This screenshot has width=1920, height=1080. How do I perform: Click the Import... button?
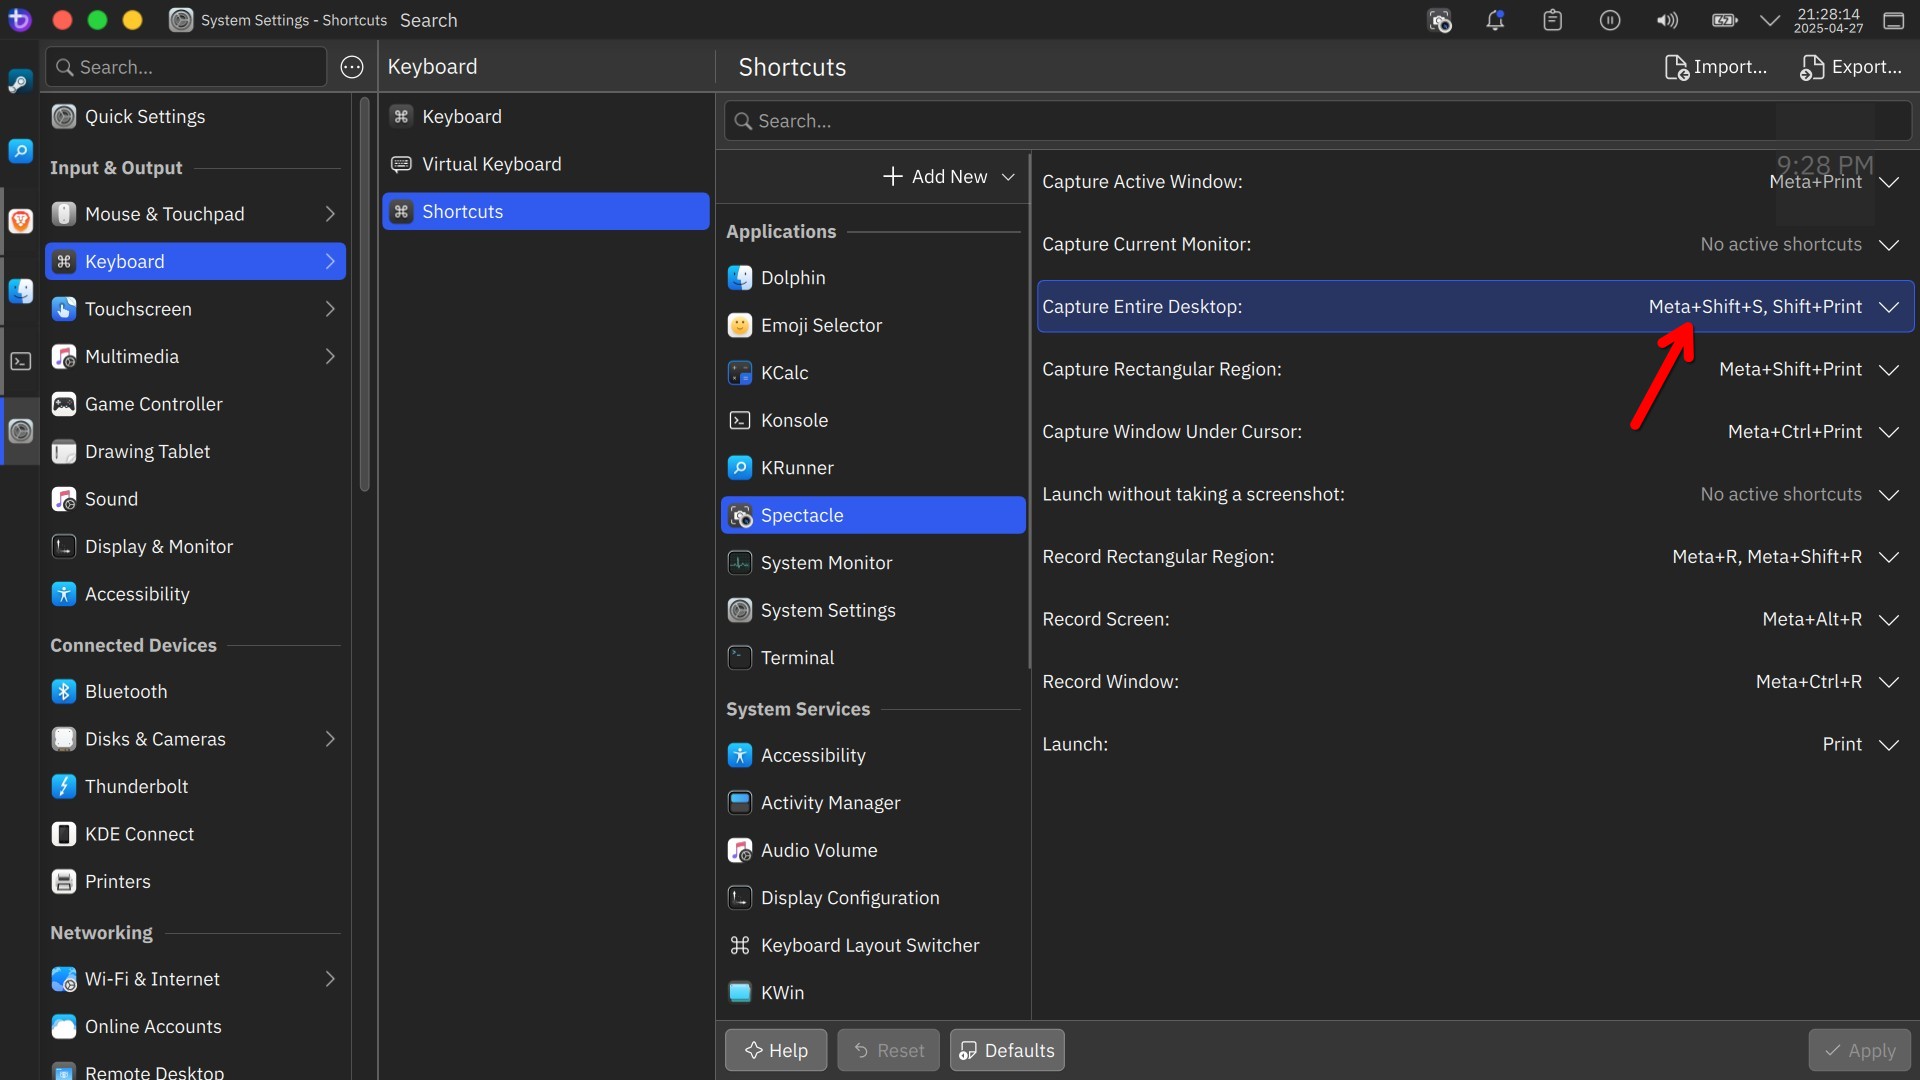(x=1716, y=67)
